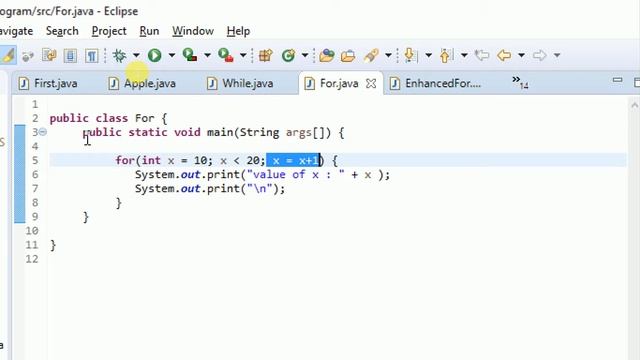
Task: Open the Search menu
Action: coord(62,31)
